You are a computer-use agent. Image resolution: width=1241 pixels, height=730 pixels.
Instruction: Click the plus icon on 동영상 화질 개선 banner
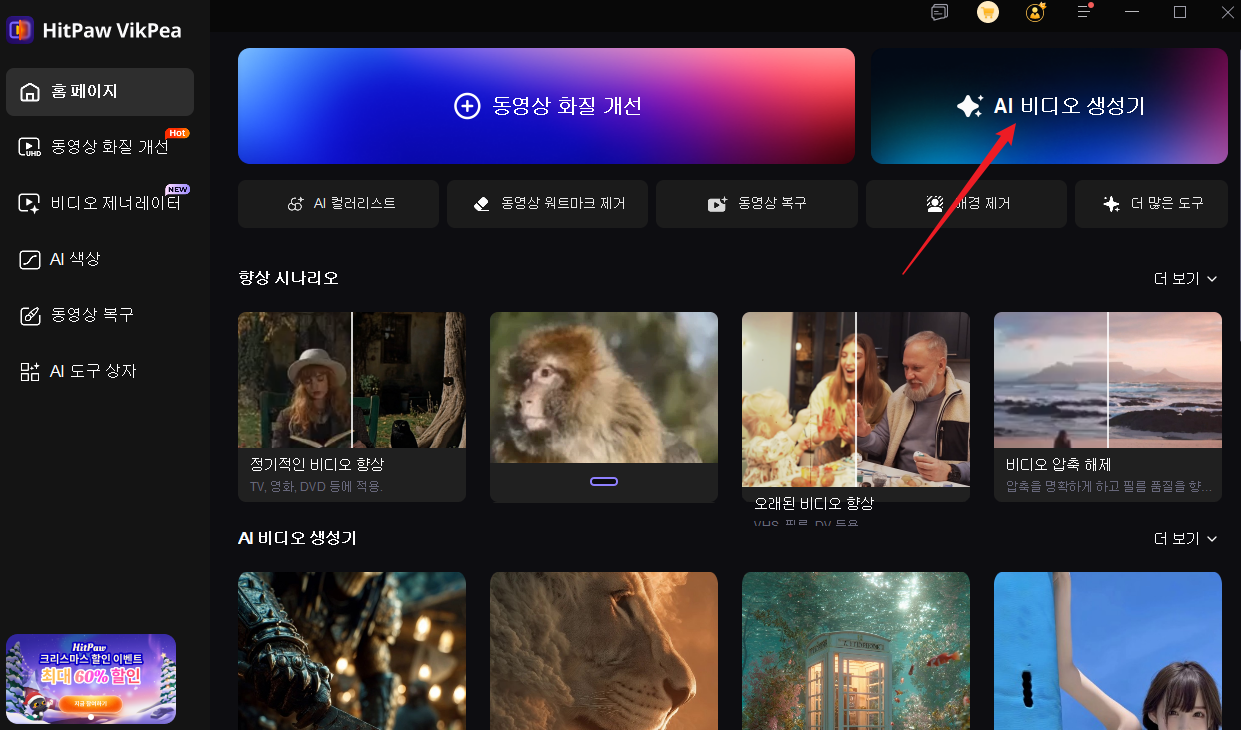click(467, 106)
